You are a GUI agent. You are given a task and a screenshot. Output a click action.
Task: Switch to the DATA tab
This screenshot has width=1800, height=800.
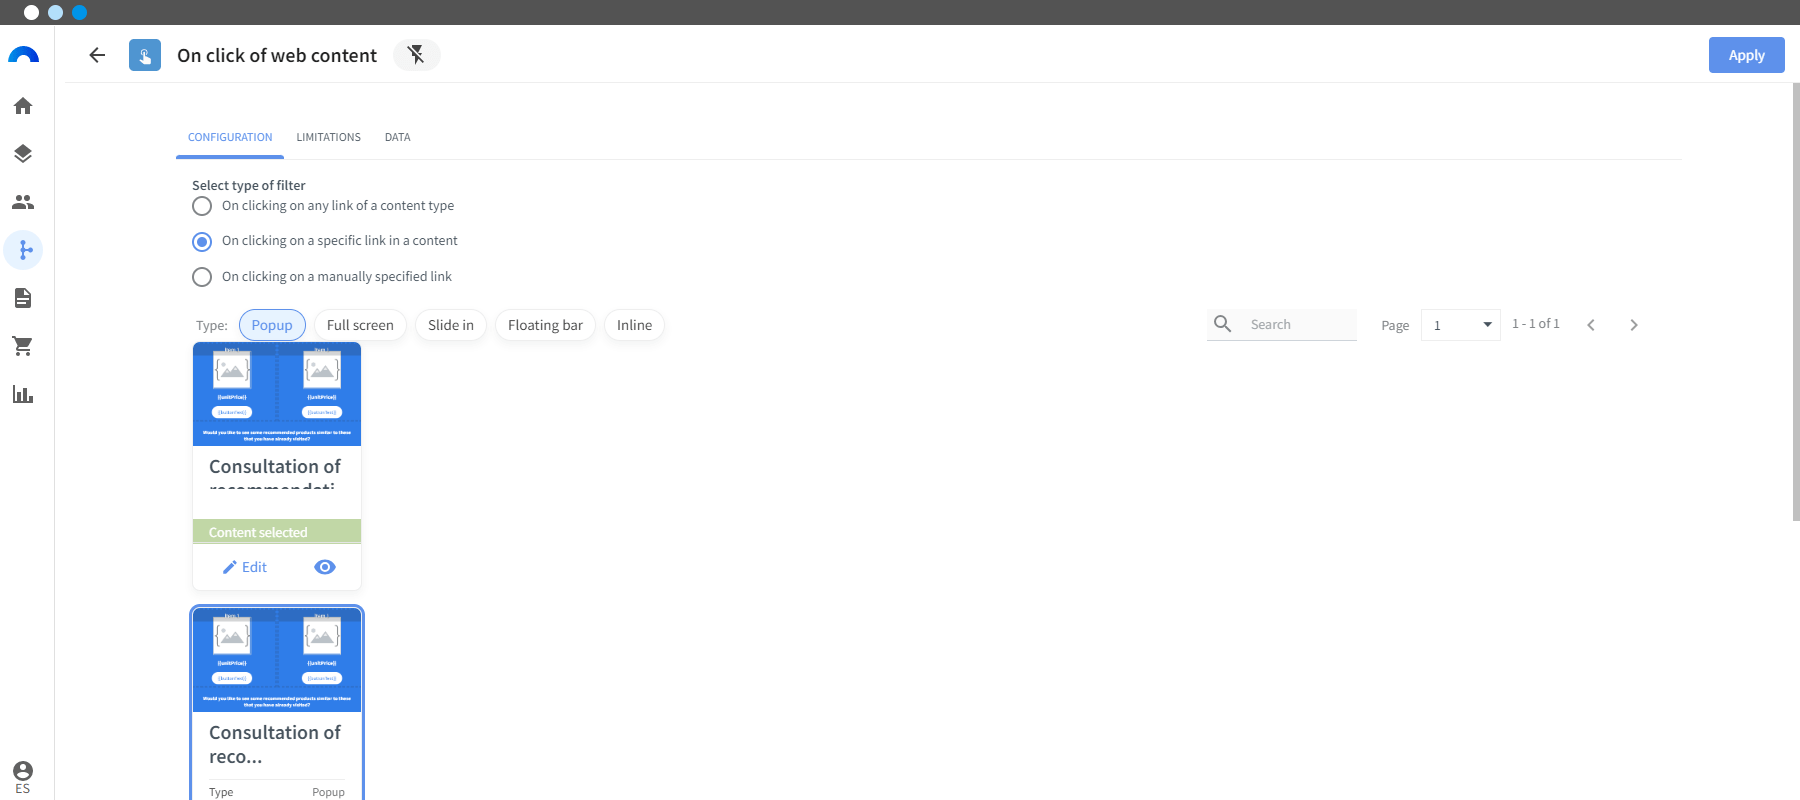(x=397, y=137)
